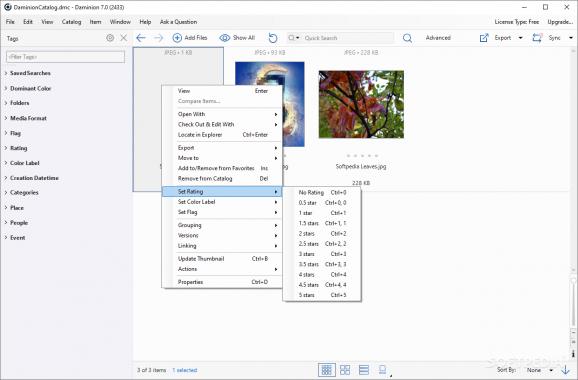Choose Update Thumbnail context item
Viewport: 578px width, 380px height.
pyautogui.click(x=222, y=258)
